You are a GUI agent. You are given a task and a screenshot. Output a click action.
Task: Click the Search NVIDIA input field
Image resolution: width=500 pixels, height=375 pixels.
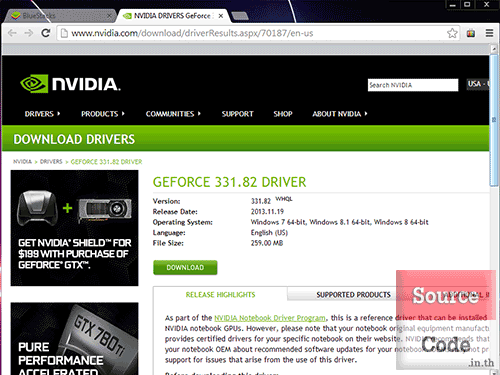(x=413, y=85)
